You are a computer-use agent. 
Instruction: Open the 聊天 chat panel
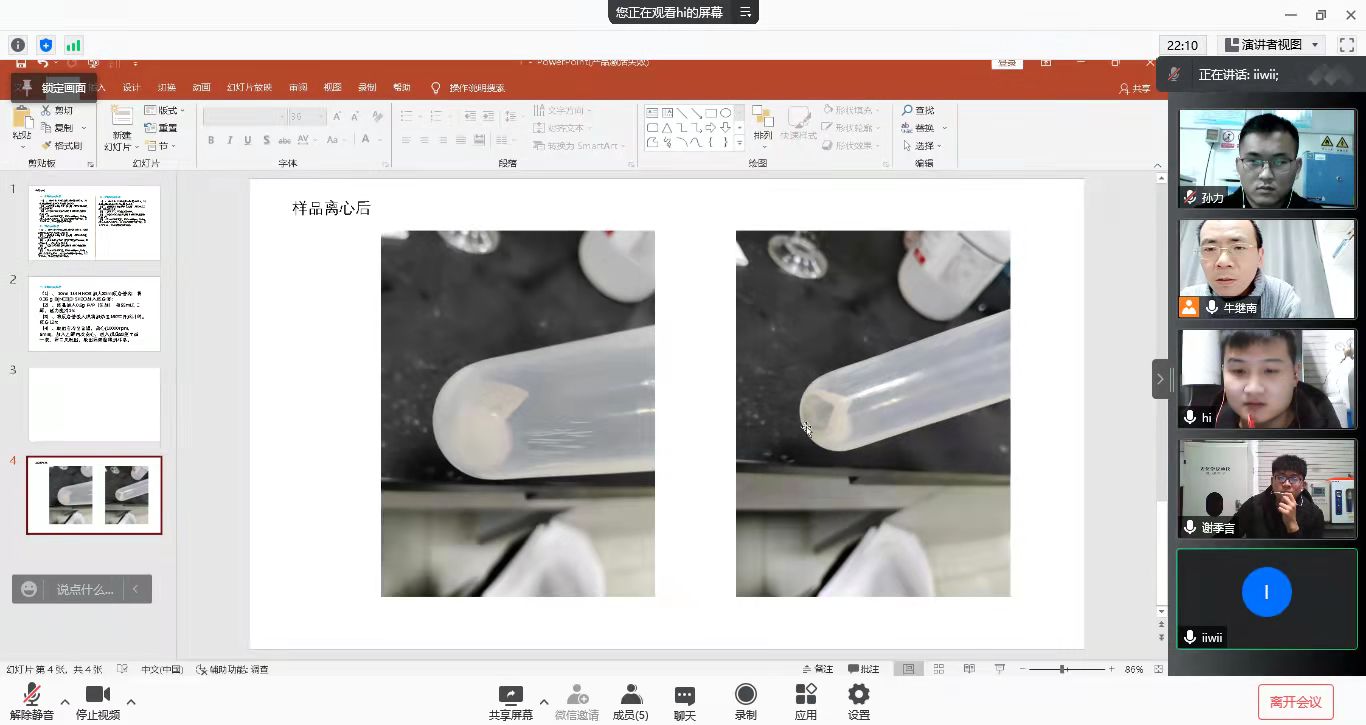(x=685, y=702)
